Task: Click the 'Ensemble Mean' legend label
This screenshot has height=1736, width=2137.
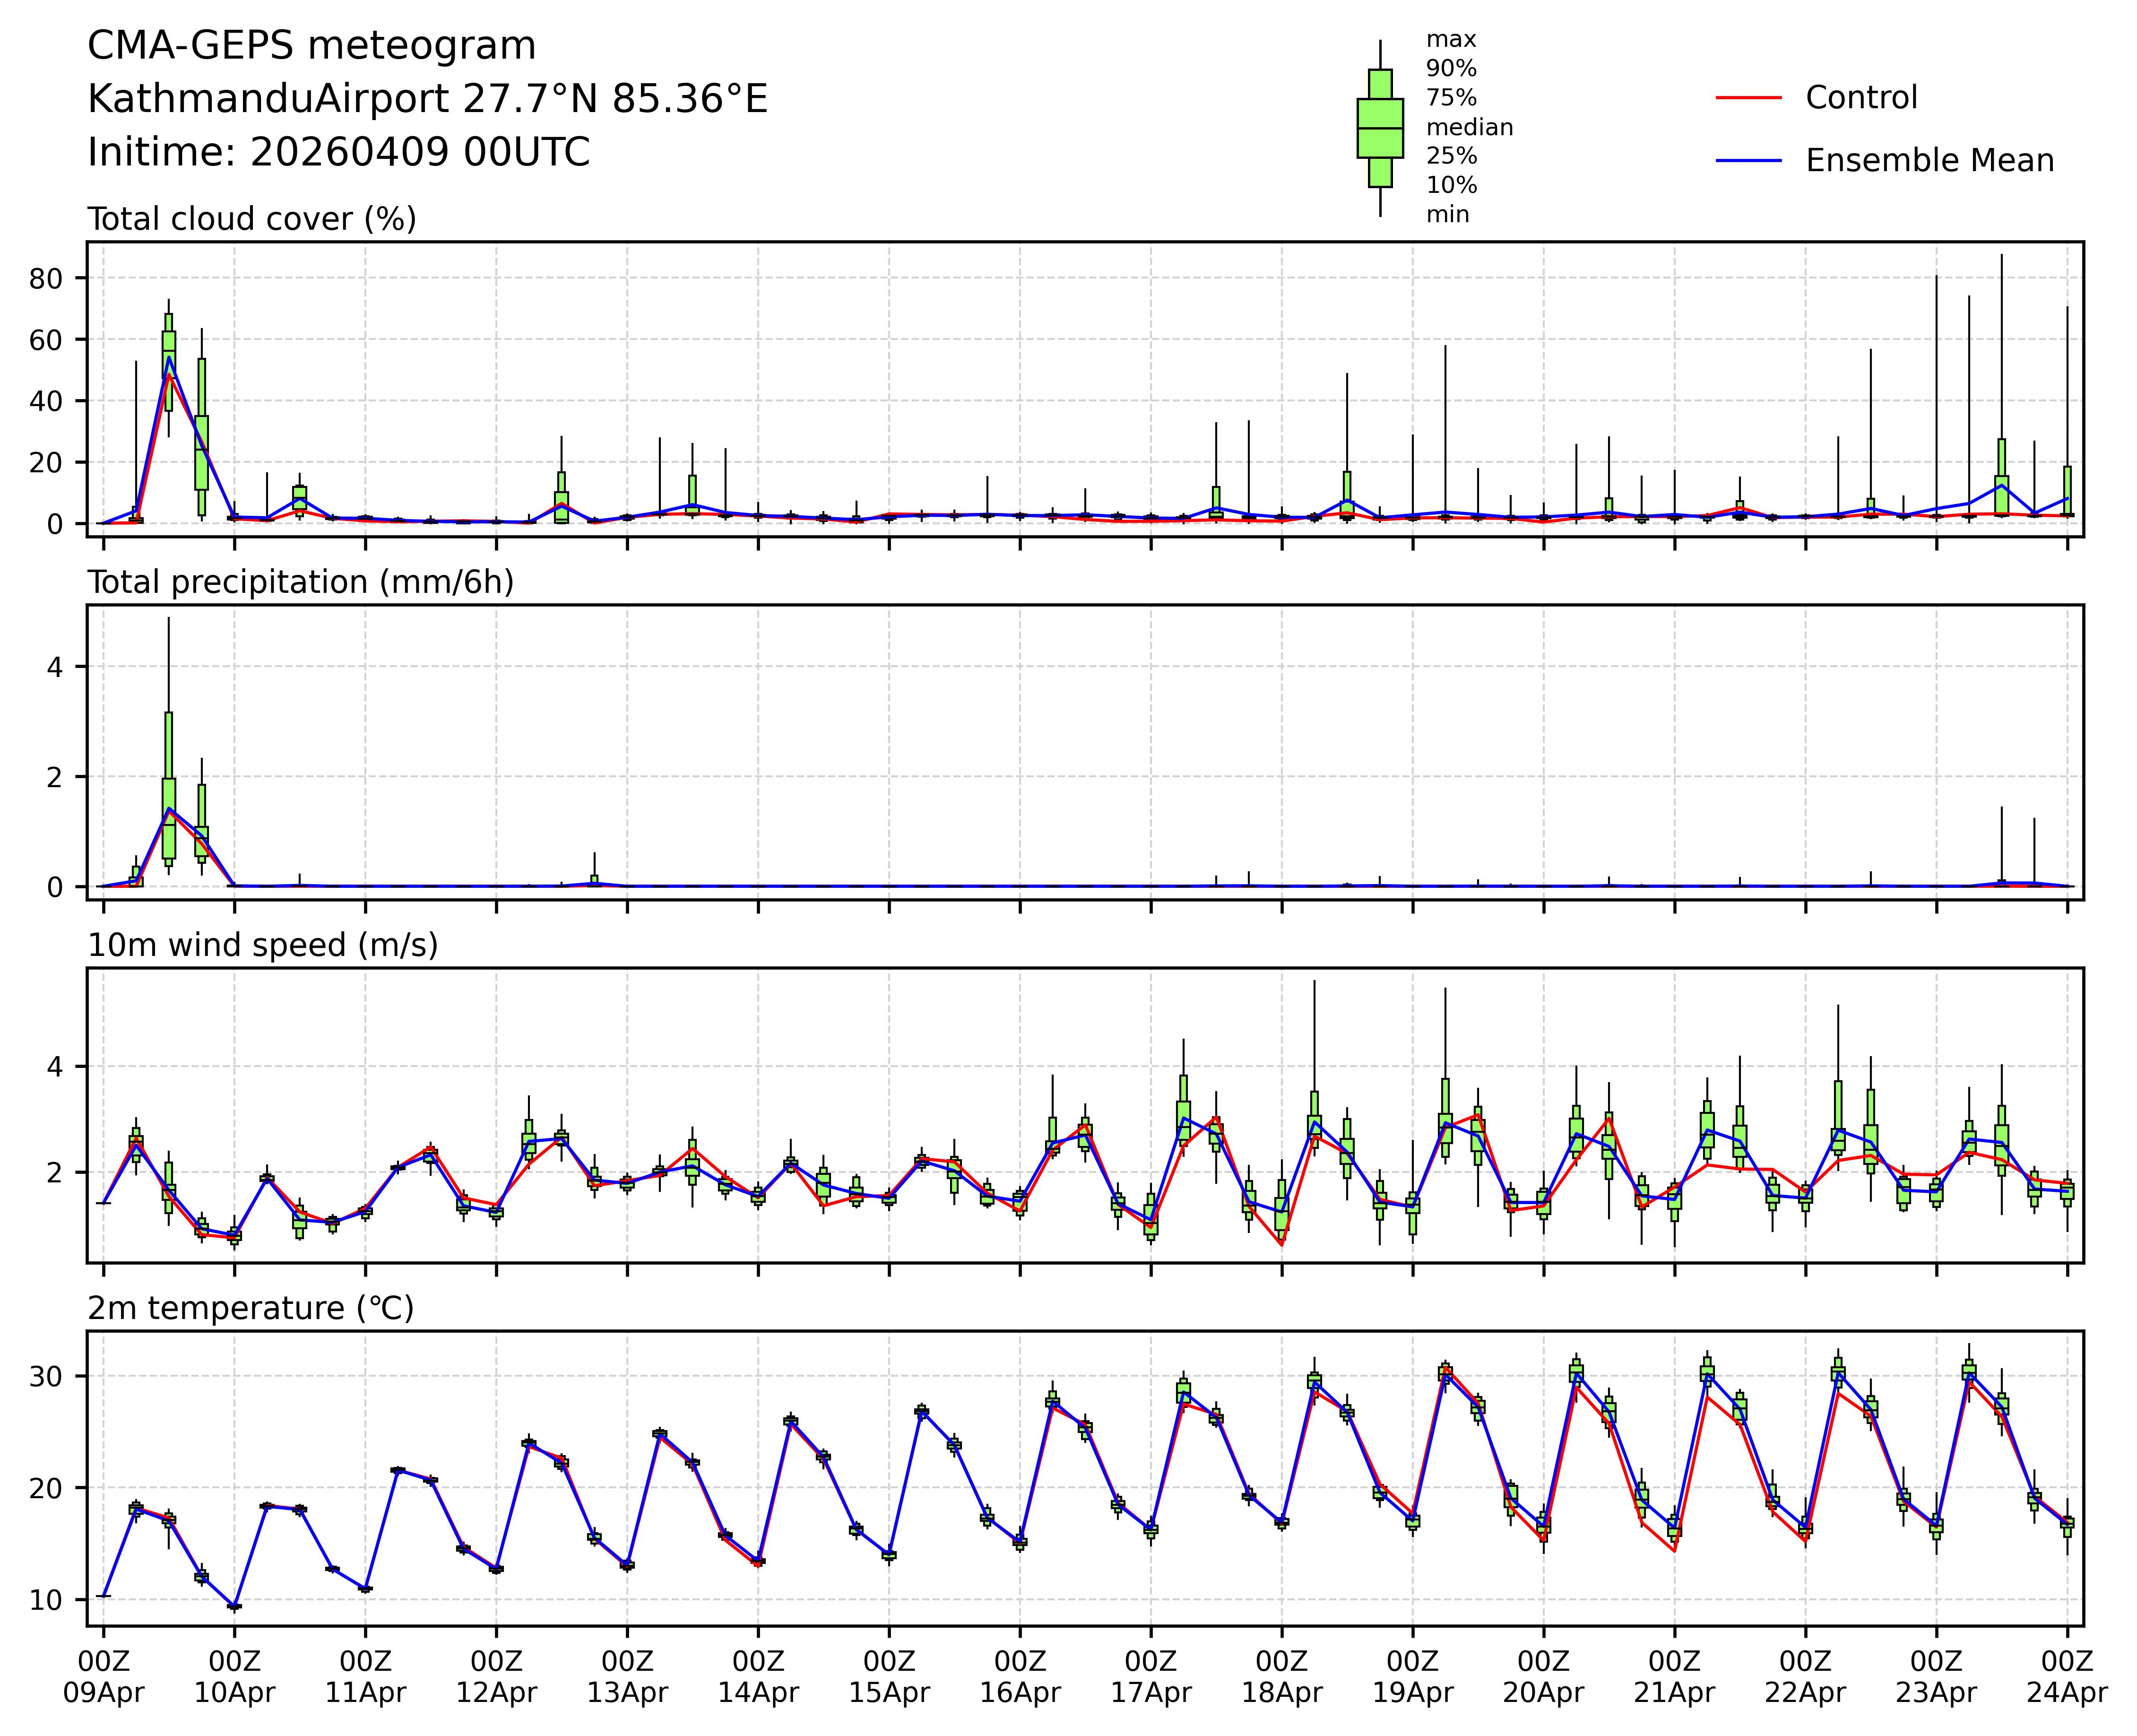Action: tap(1929, 160)
